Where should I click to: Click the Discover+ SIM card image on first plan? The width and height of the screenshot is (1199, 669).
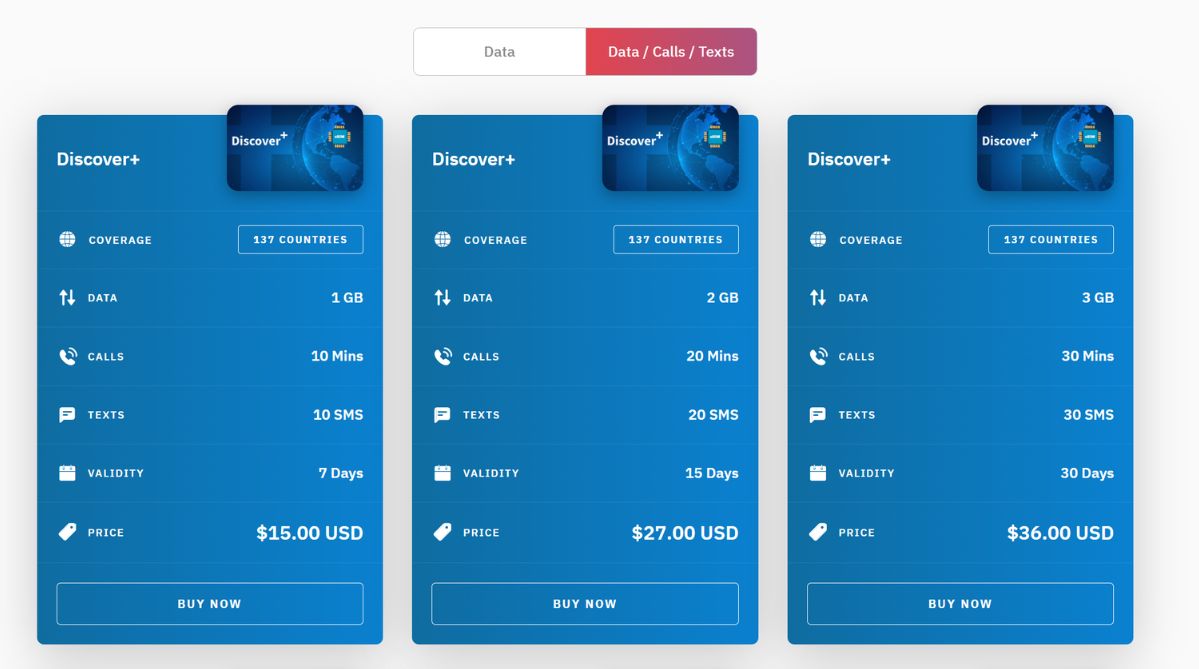point(295,147)
